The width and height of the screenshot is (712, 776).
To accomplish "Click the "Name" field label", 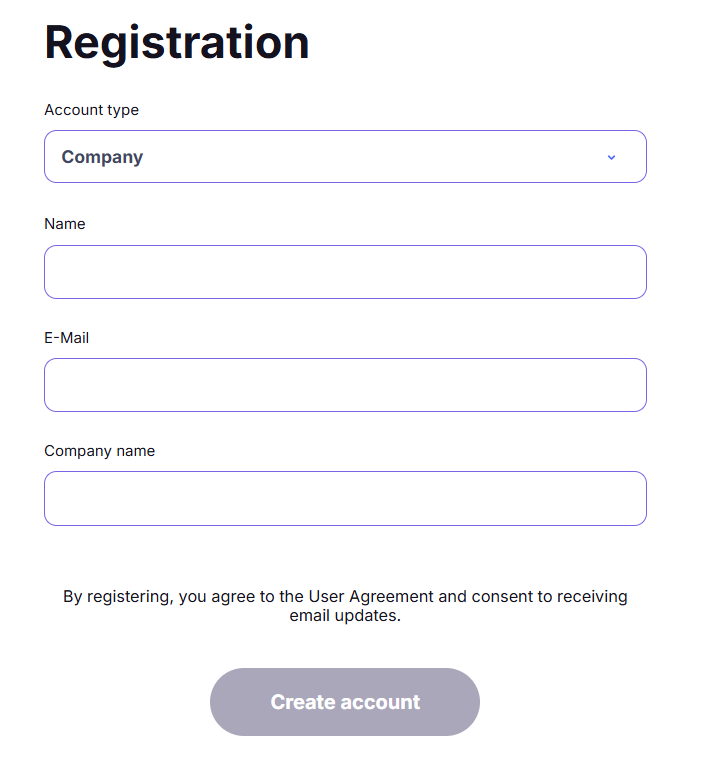I will tap(65, 224).
